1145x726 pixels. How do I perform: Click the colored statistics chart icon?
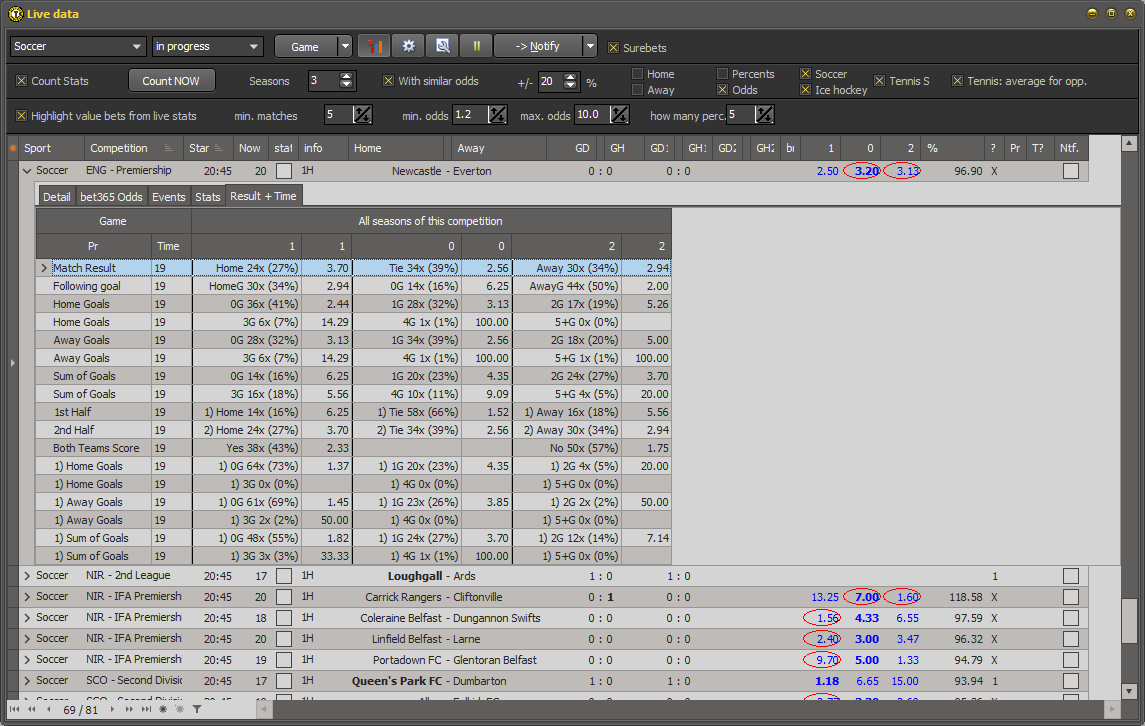(374, 45)
